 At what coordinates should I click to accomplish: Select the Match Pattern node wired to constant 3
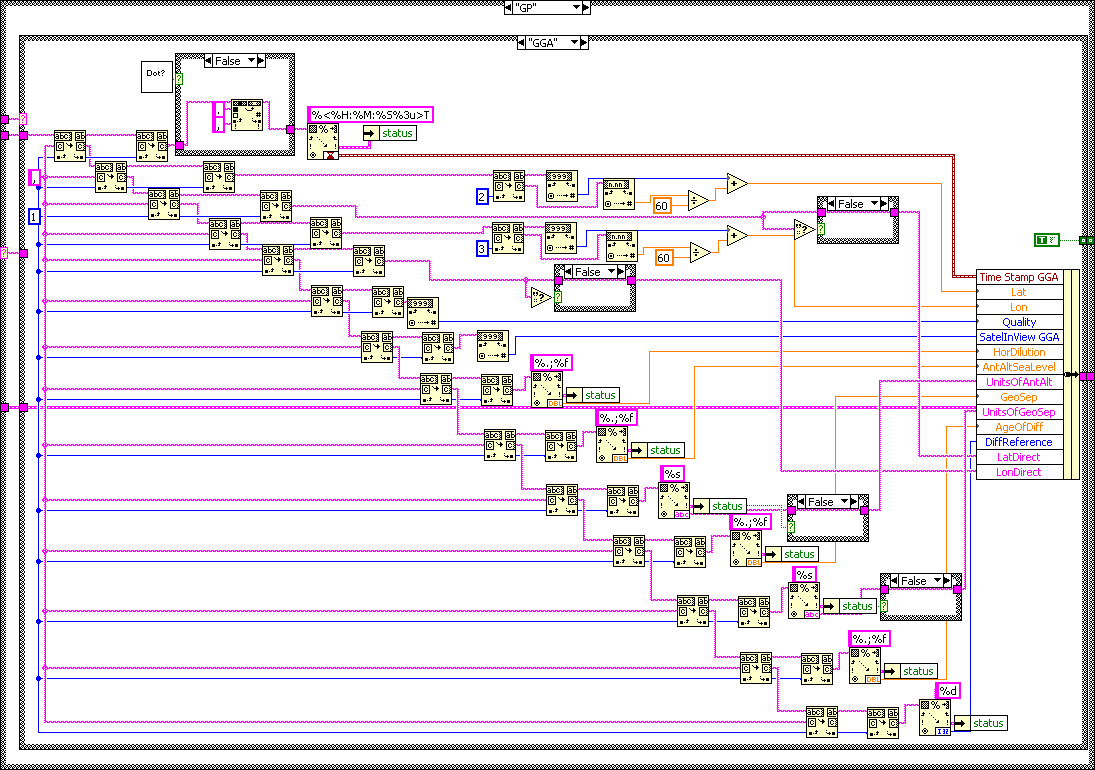508,238
